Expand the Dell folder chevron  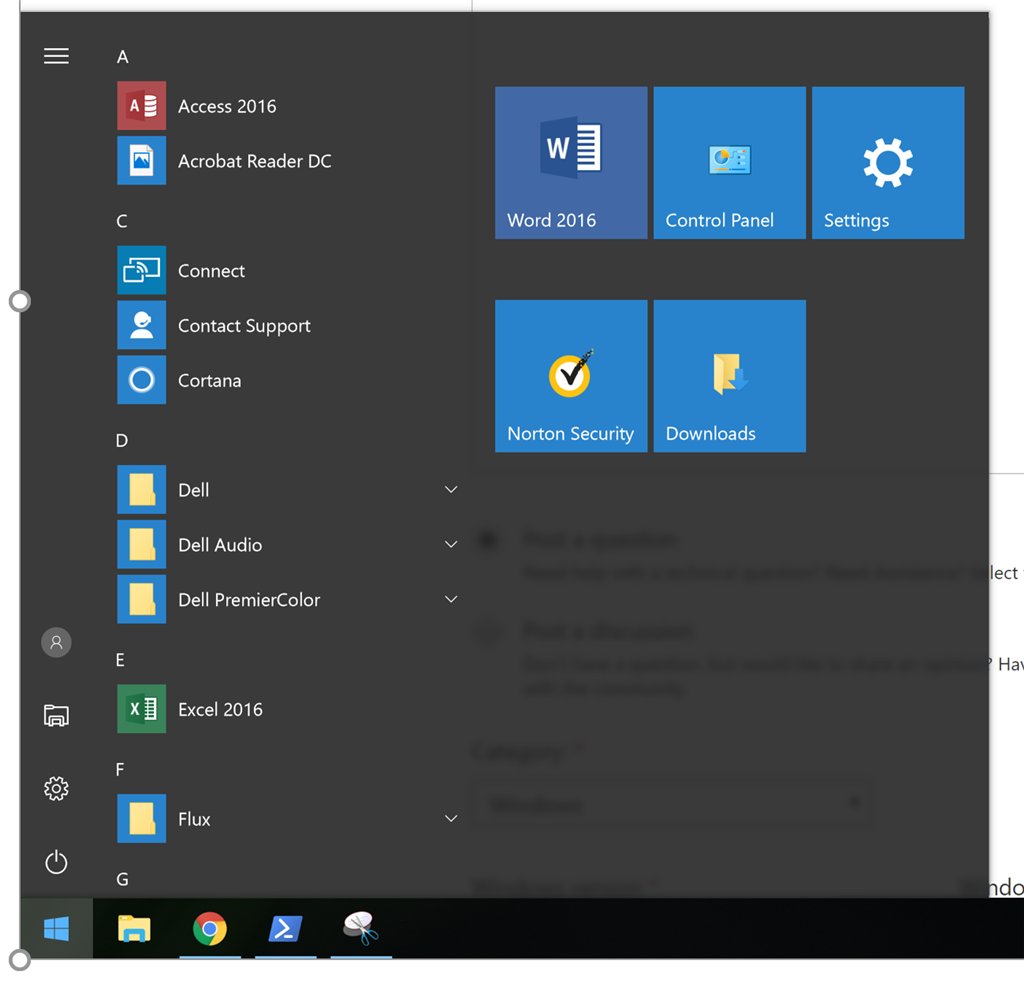pyautogui.click(x=451, y=490)
